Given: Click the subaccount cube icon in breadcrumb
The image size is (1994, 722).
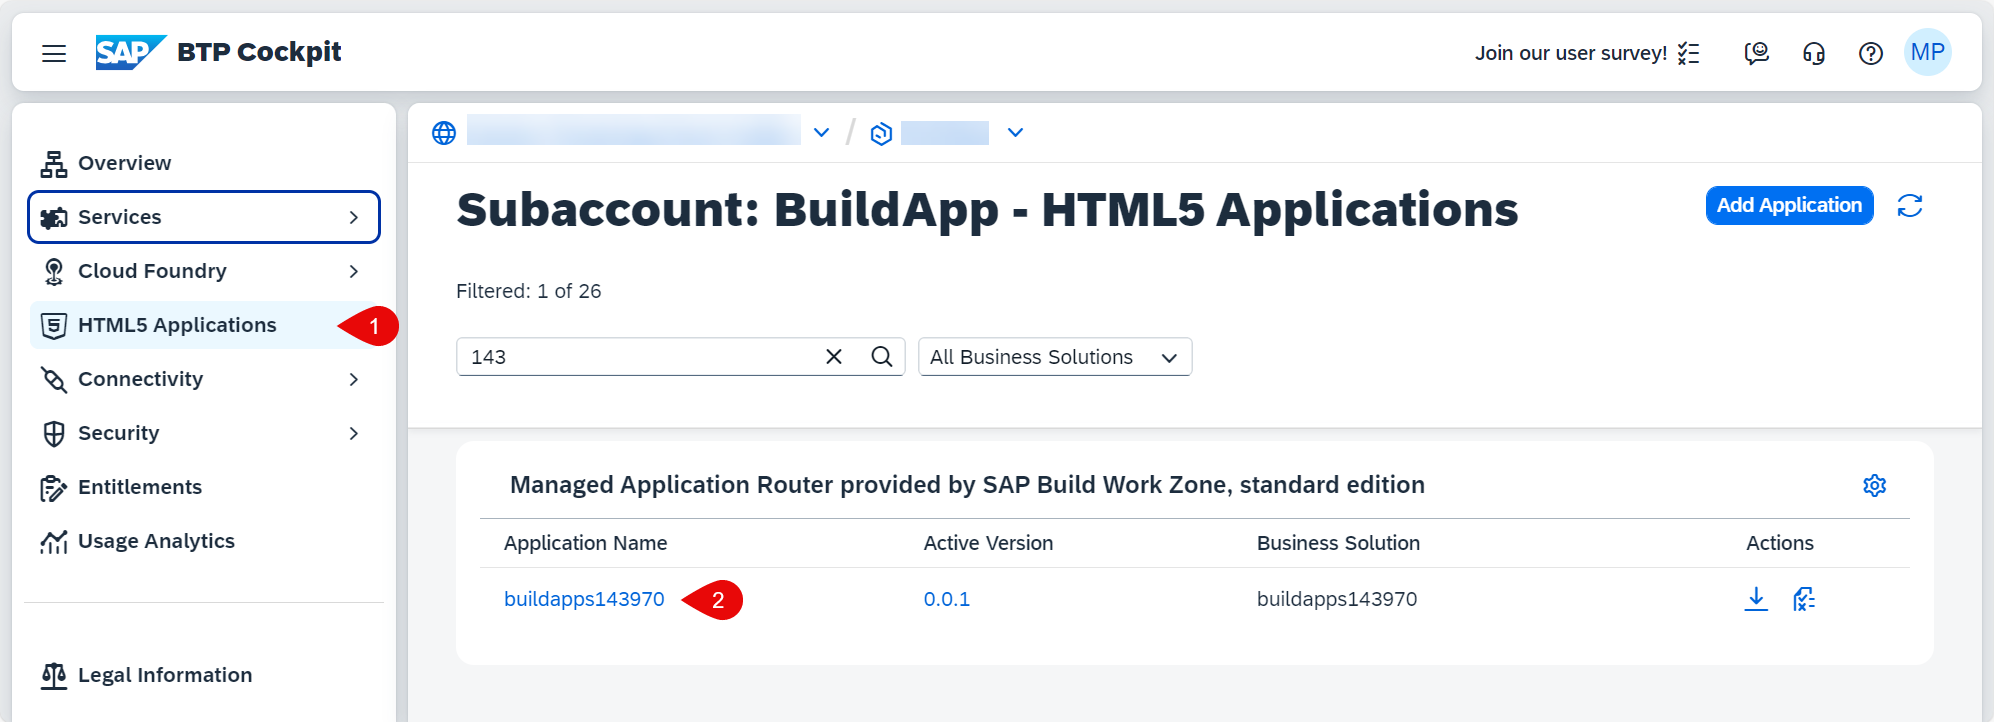Looking at the screenshot, I should coord(881,133).
